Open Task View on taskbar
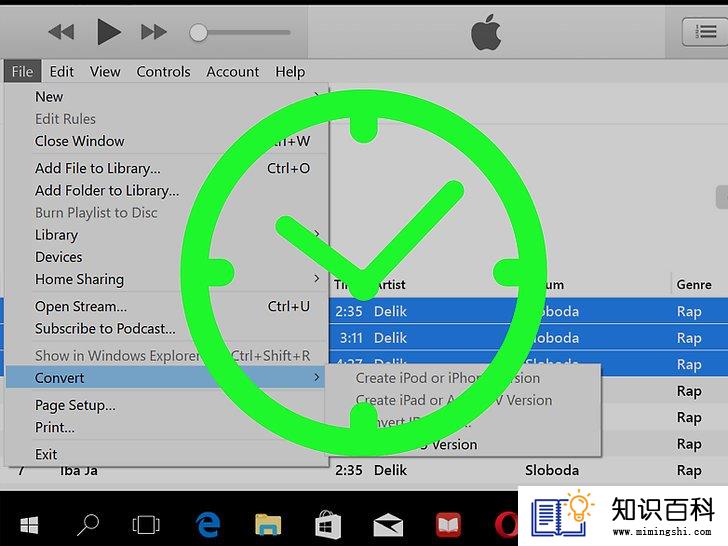The width and height of the screenshot is (728, 546). 146,525
